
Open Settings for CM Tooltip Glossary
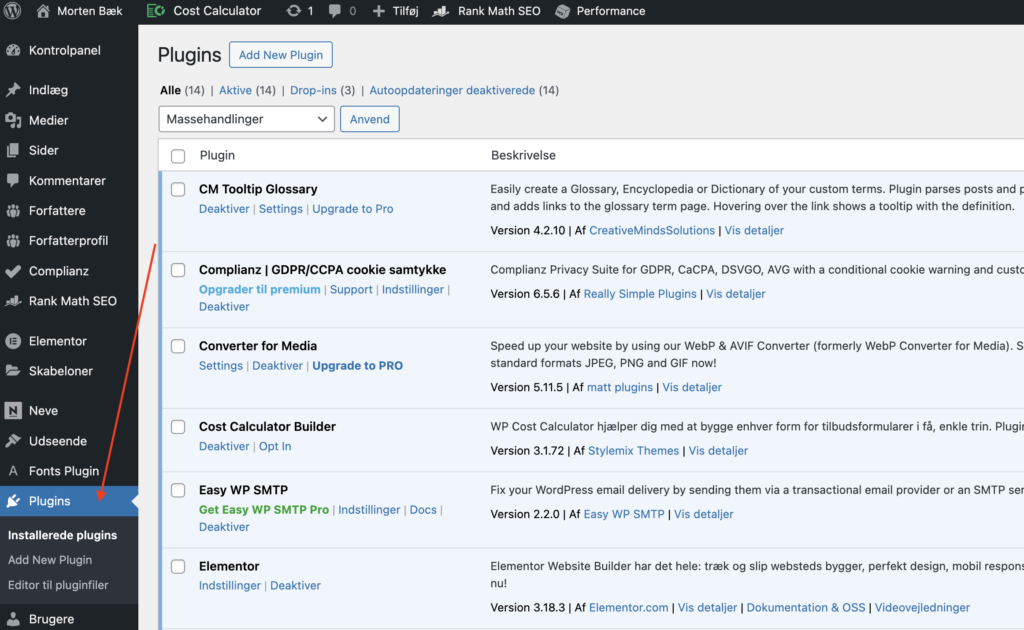point(281,209)
